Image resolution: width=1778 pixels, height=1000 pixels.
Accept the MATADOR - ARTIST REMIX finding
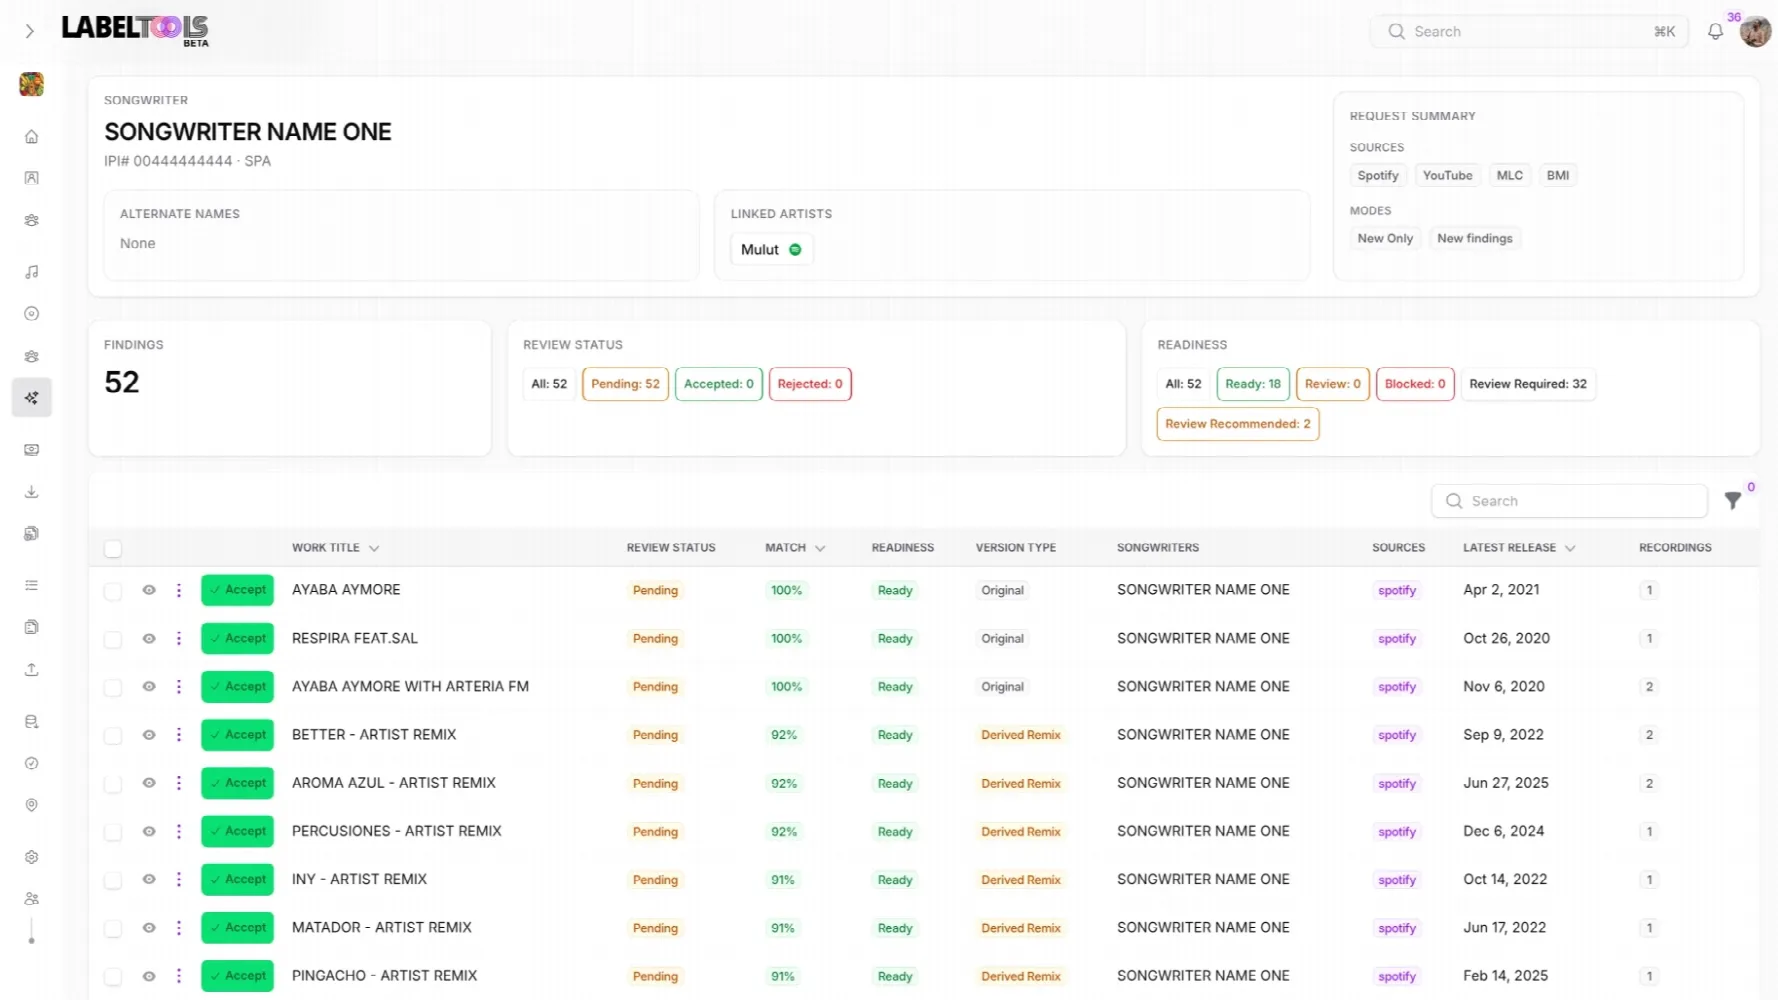click(x=238, y=928)
